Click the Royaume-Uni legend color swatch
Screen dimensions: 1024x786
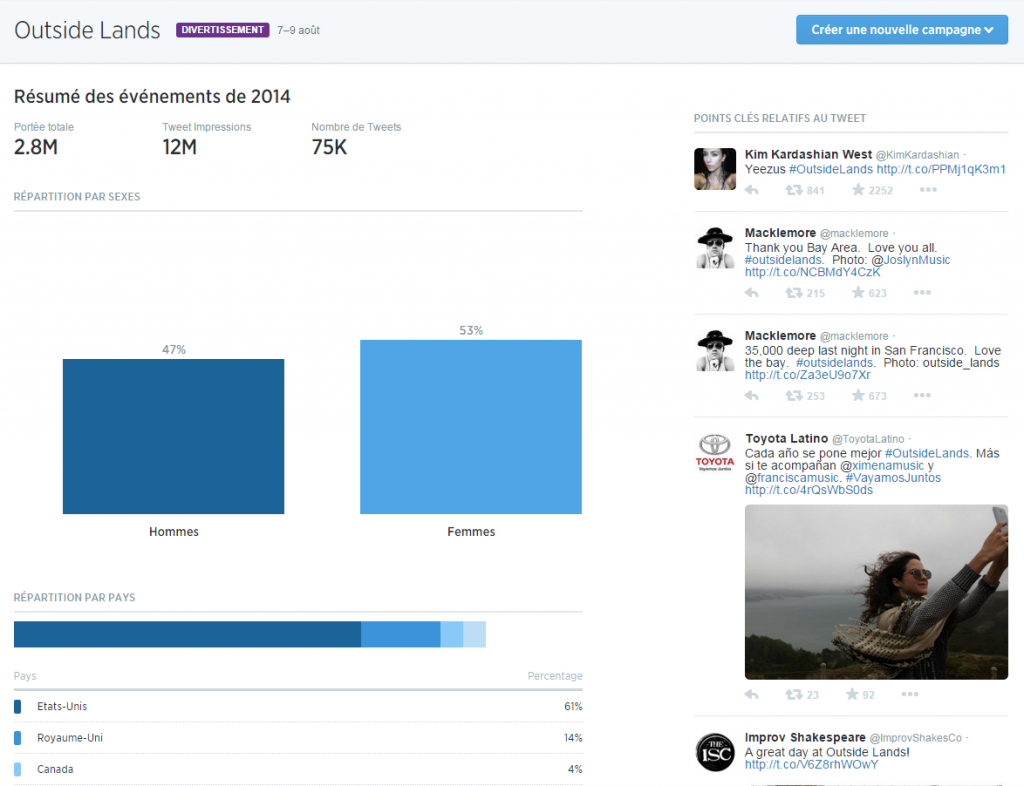[18, 738]
